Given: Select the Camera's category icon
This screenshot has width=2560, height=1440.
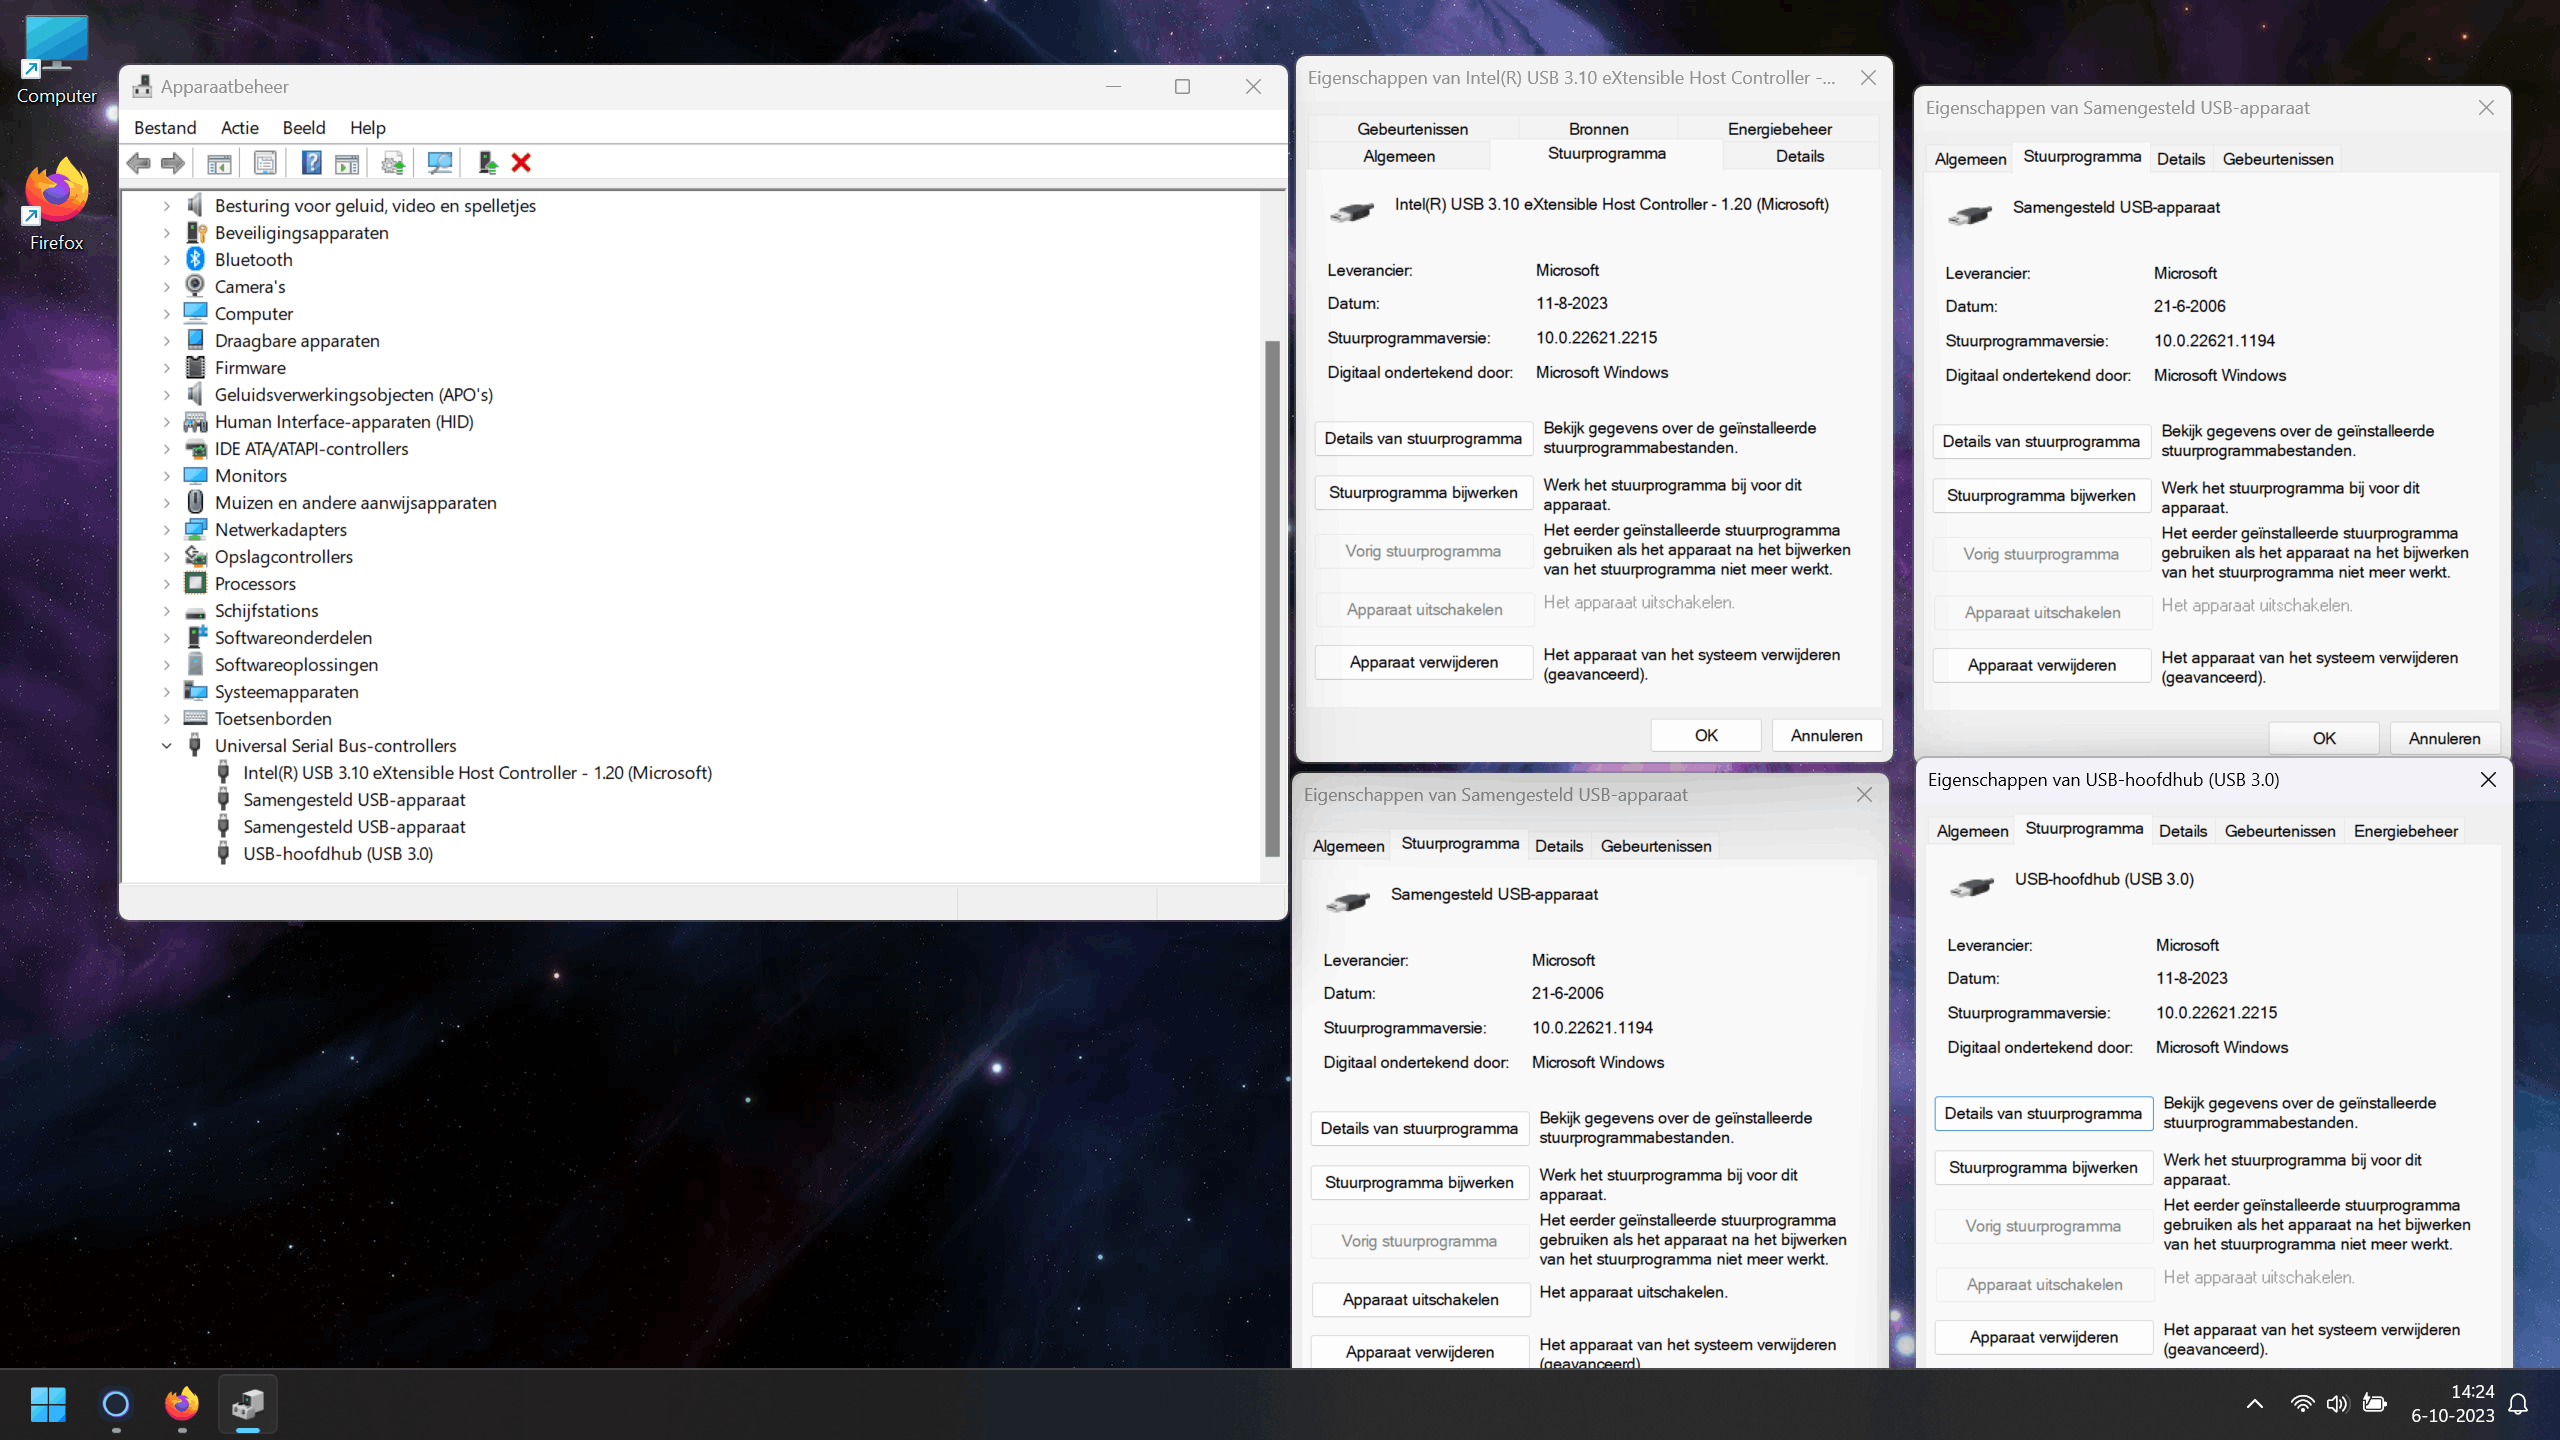Looking at the screenshot, I should point(195,286).
